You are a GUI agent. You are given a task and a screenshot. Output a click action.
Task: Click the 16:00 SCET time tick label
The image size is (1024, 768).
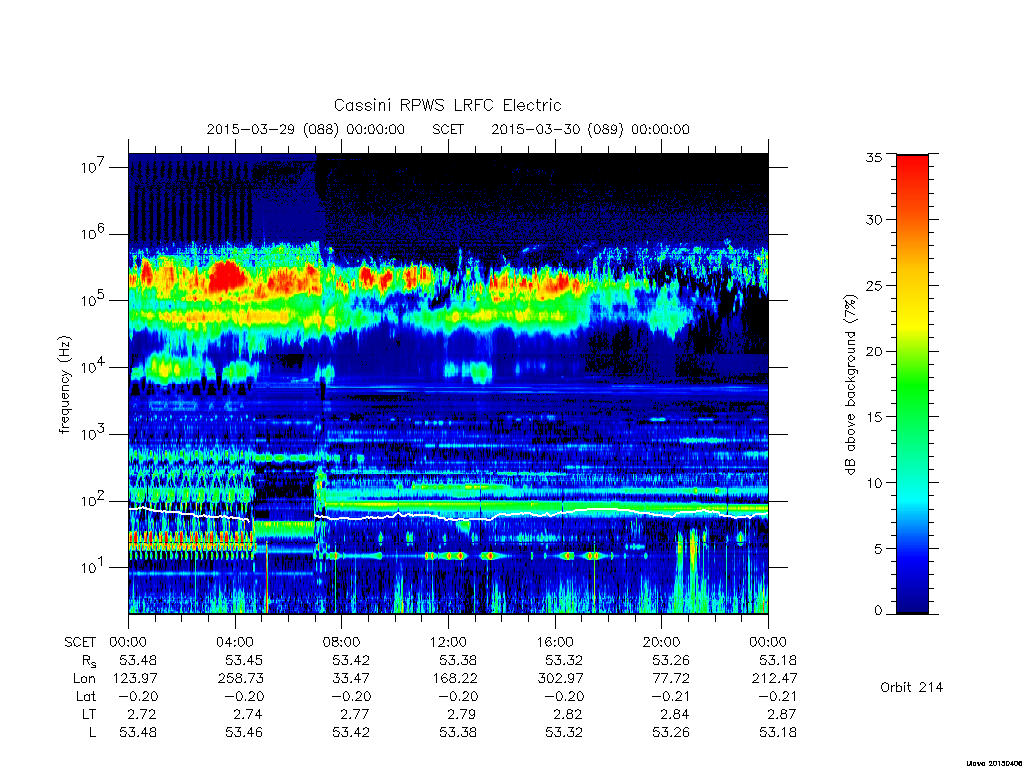[554, 642]
